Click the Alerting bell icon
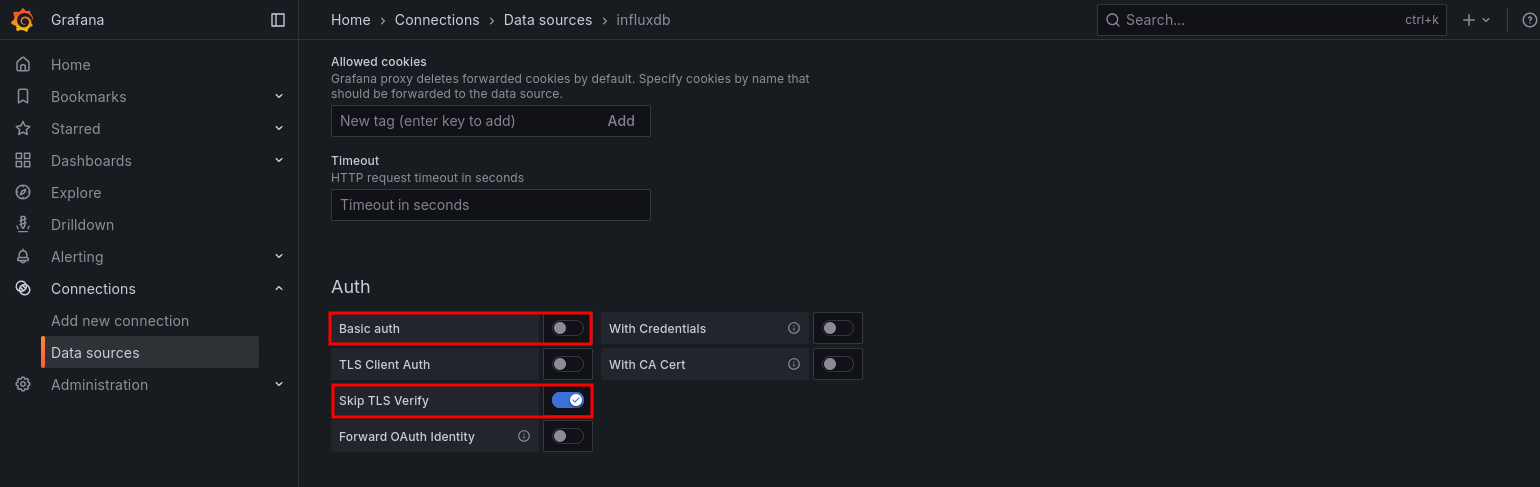 (x=23, y=257)
